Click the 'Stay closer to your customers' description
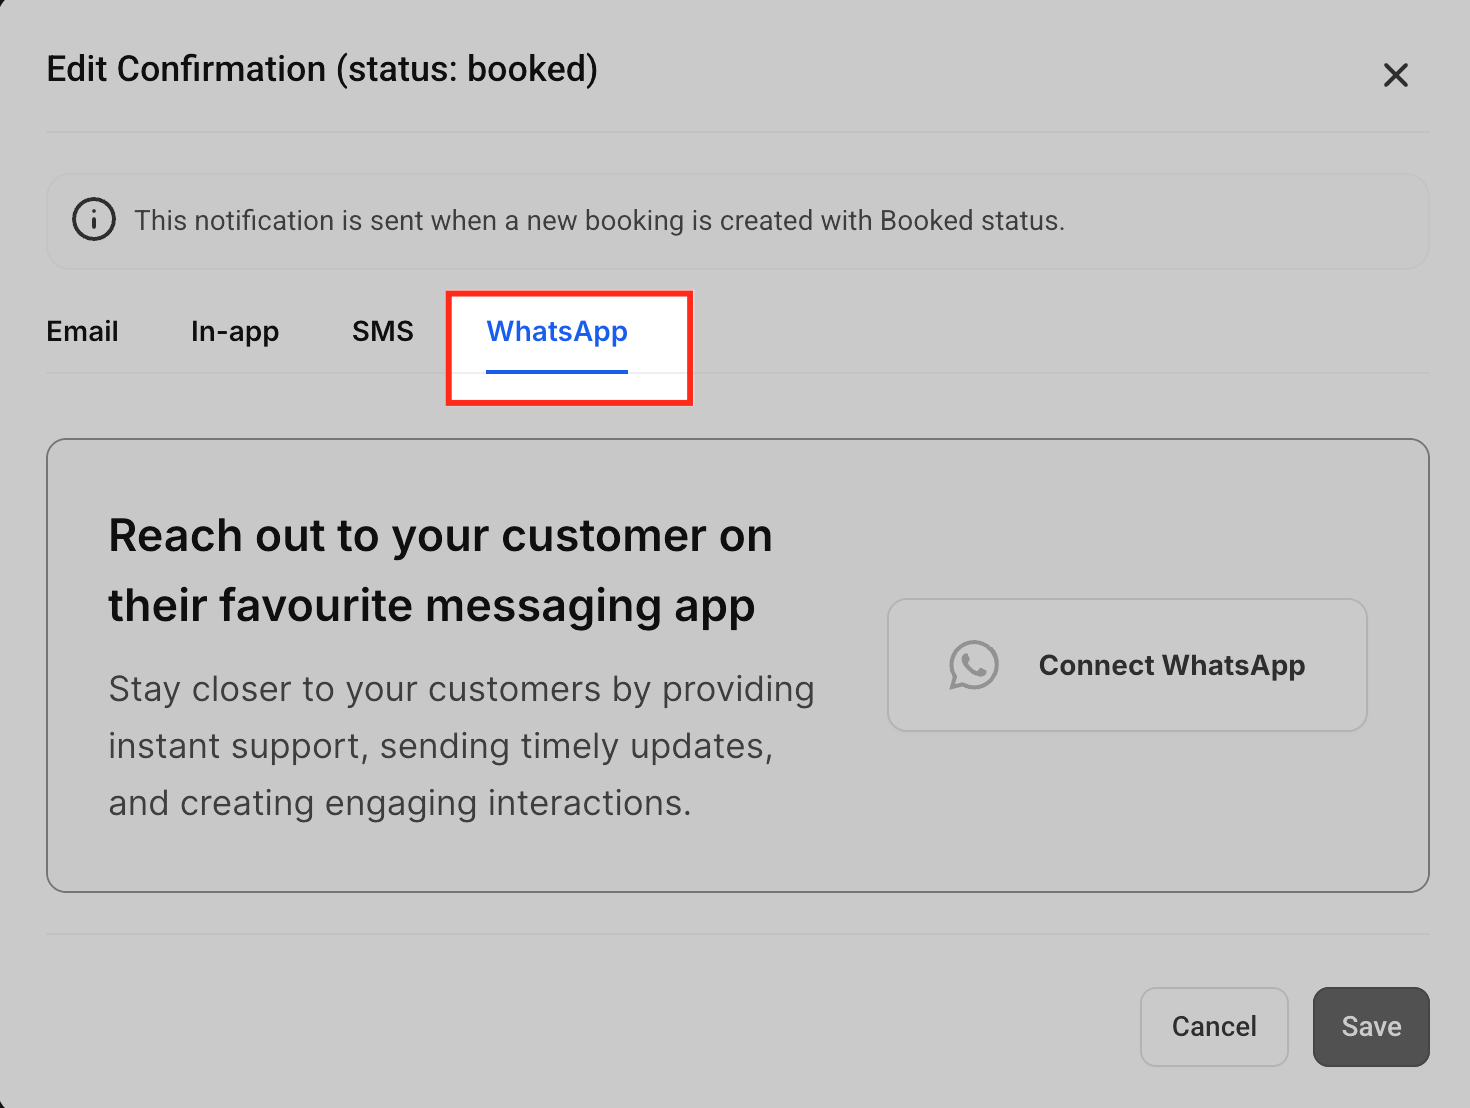Screen dimensions: 1470x1108 [x=461, y=746]
